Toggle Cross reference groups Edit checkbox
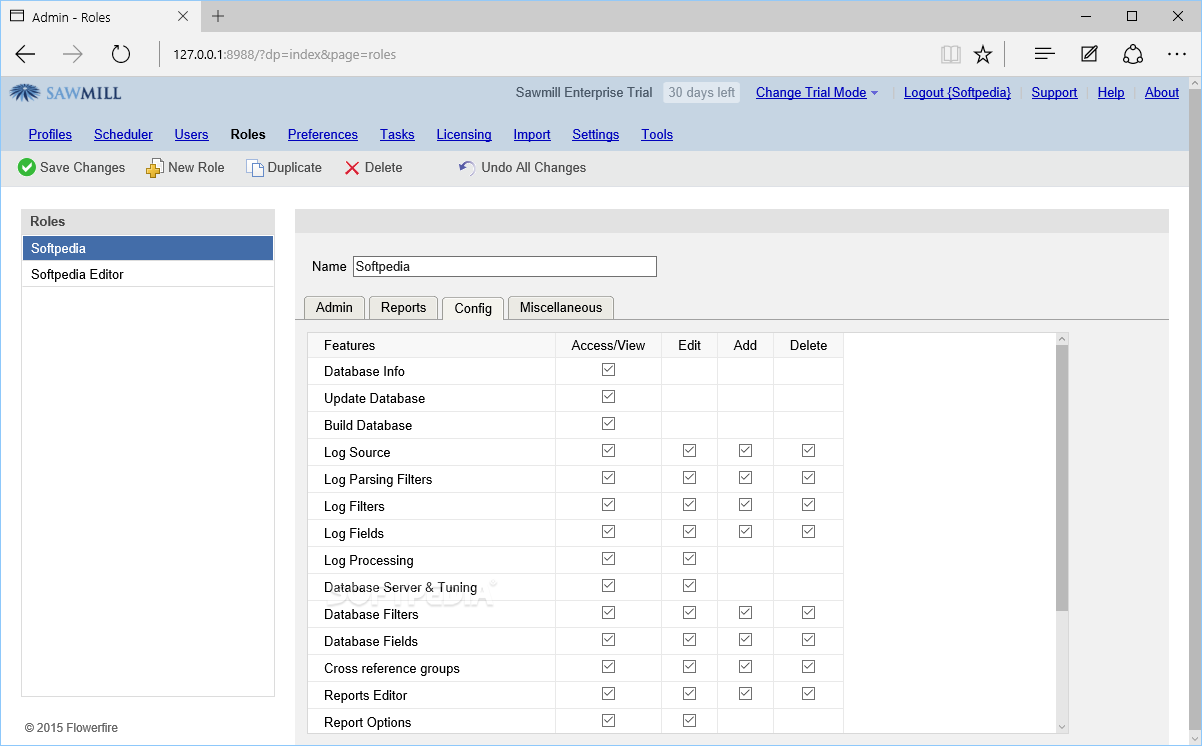1202x746 pixels. coord(689,667)
